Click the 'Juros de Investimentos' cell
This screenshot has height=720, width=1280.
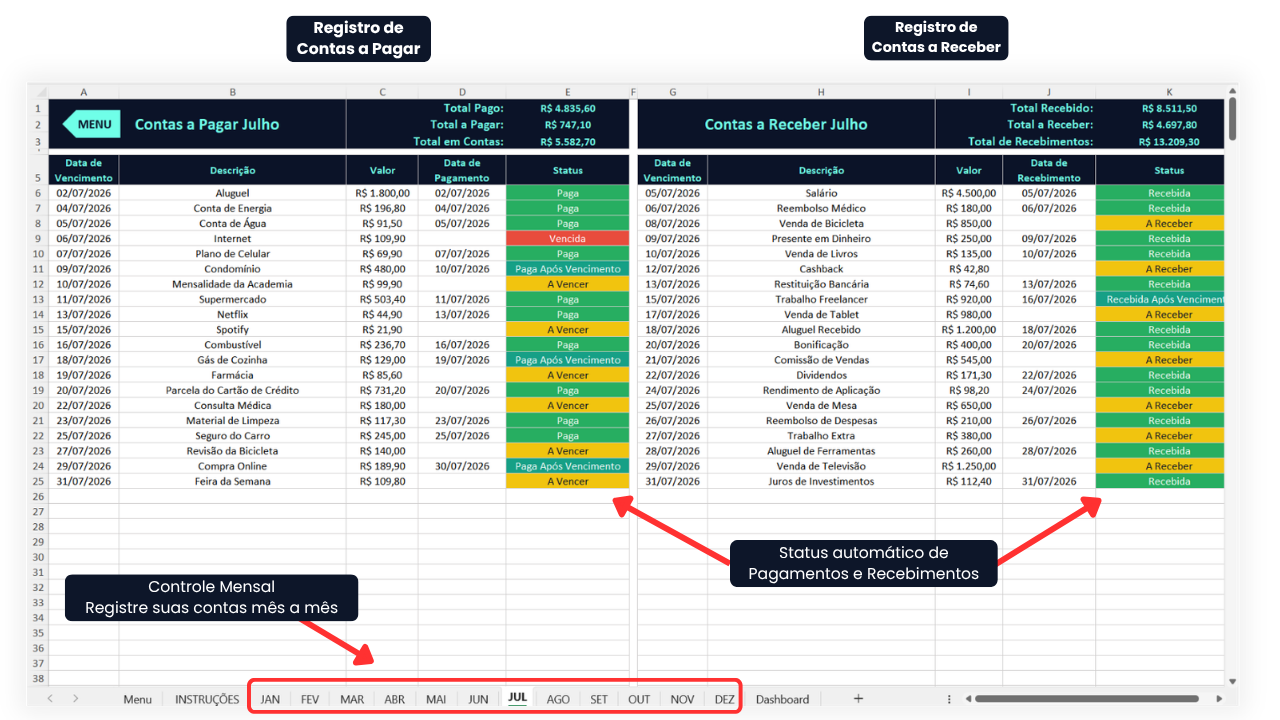821,481
